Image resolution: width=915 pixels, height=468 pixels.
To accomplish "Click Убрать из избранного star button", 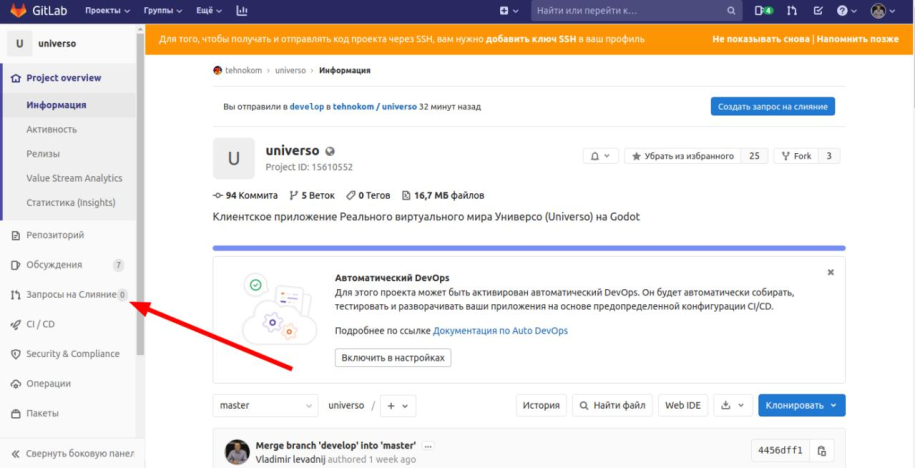I will click(x=682, y=156).
